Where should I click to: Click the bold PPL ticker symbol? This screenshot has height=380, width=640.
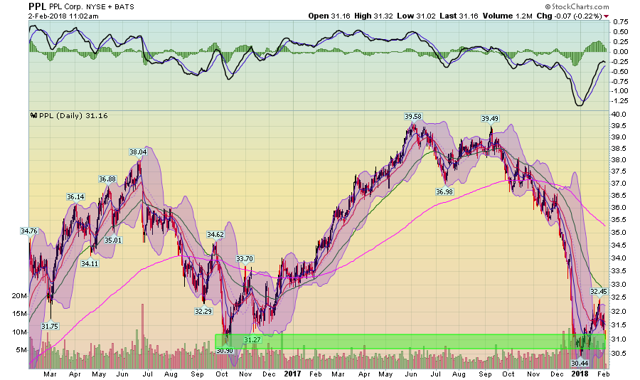pyautogui.click(x=38, y=7)
